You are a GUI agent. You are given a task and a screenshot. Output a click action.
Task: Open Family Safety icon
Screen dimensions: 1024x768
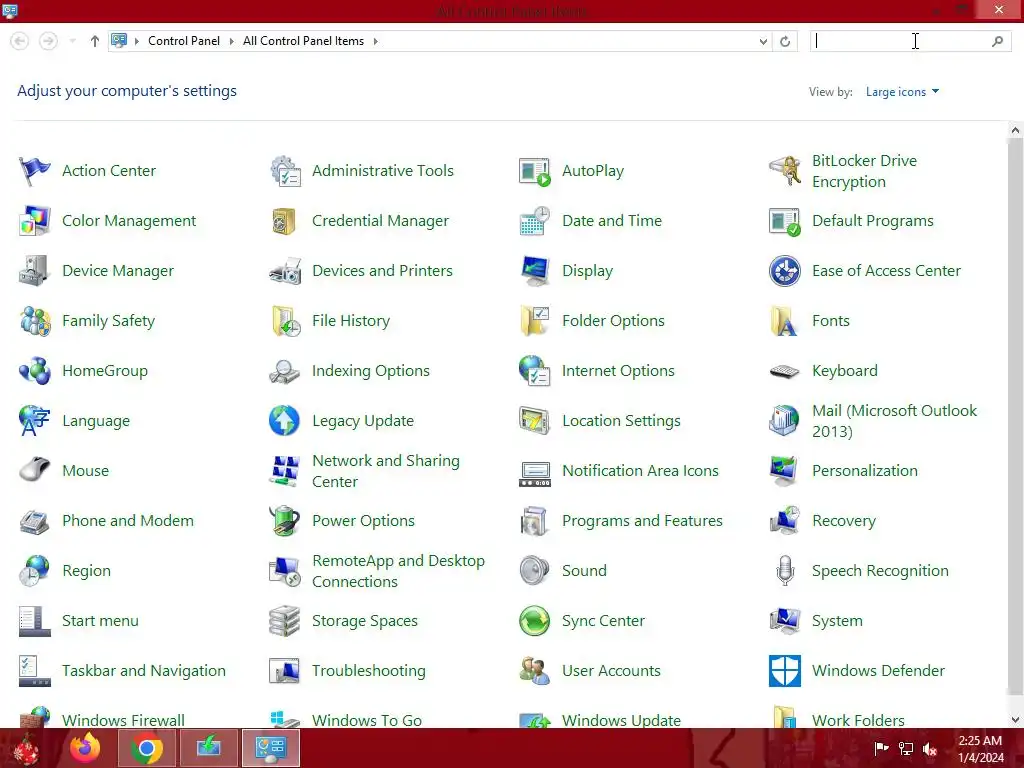point(35,321)
